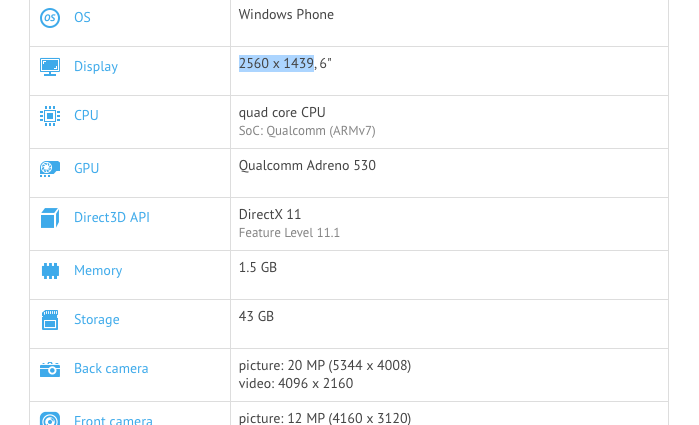
Task: Click the Direct3D API cube icon
Action: 50,217
